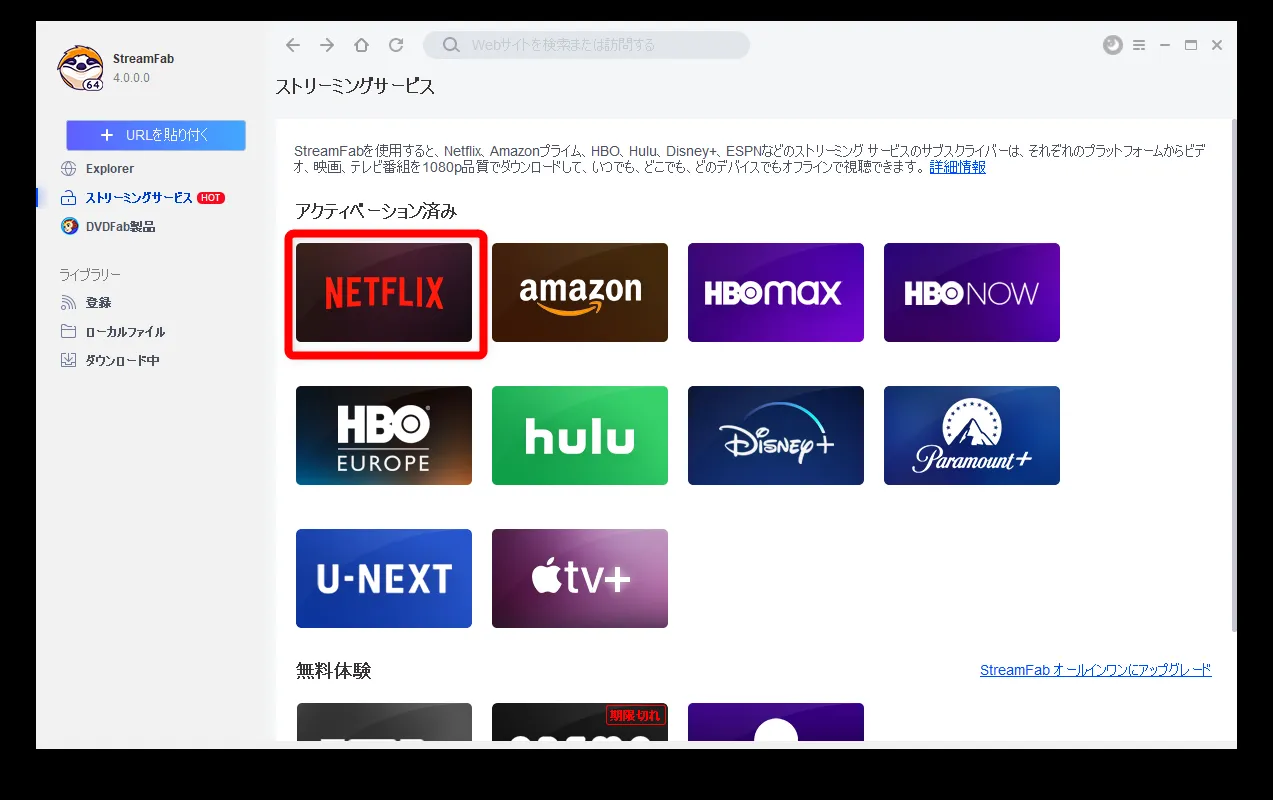Click the ダウンロード中 download icon
This screenshot has height=800, width=1273.
68,360
